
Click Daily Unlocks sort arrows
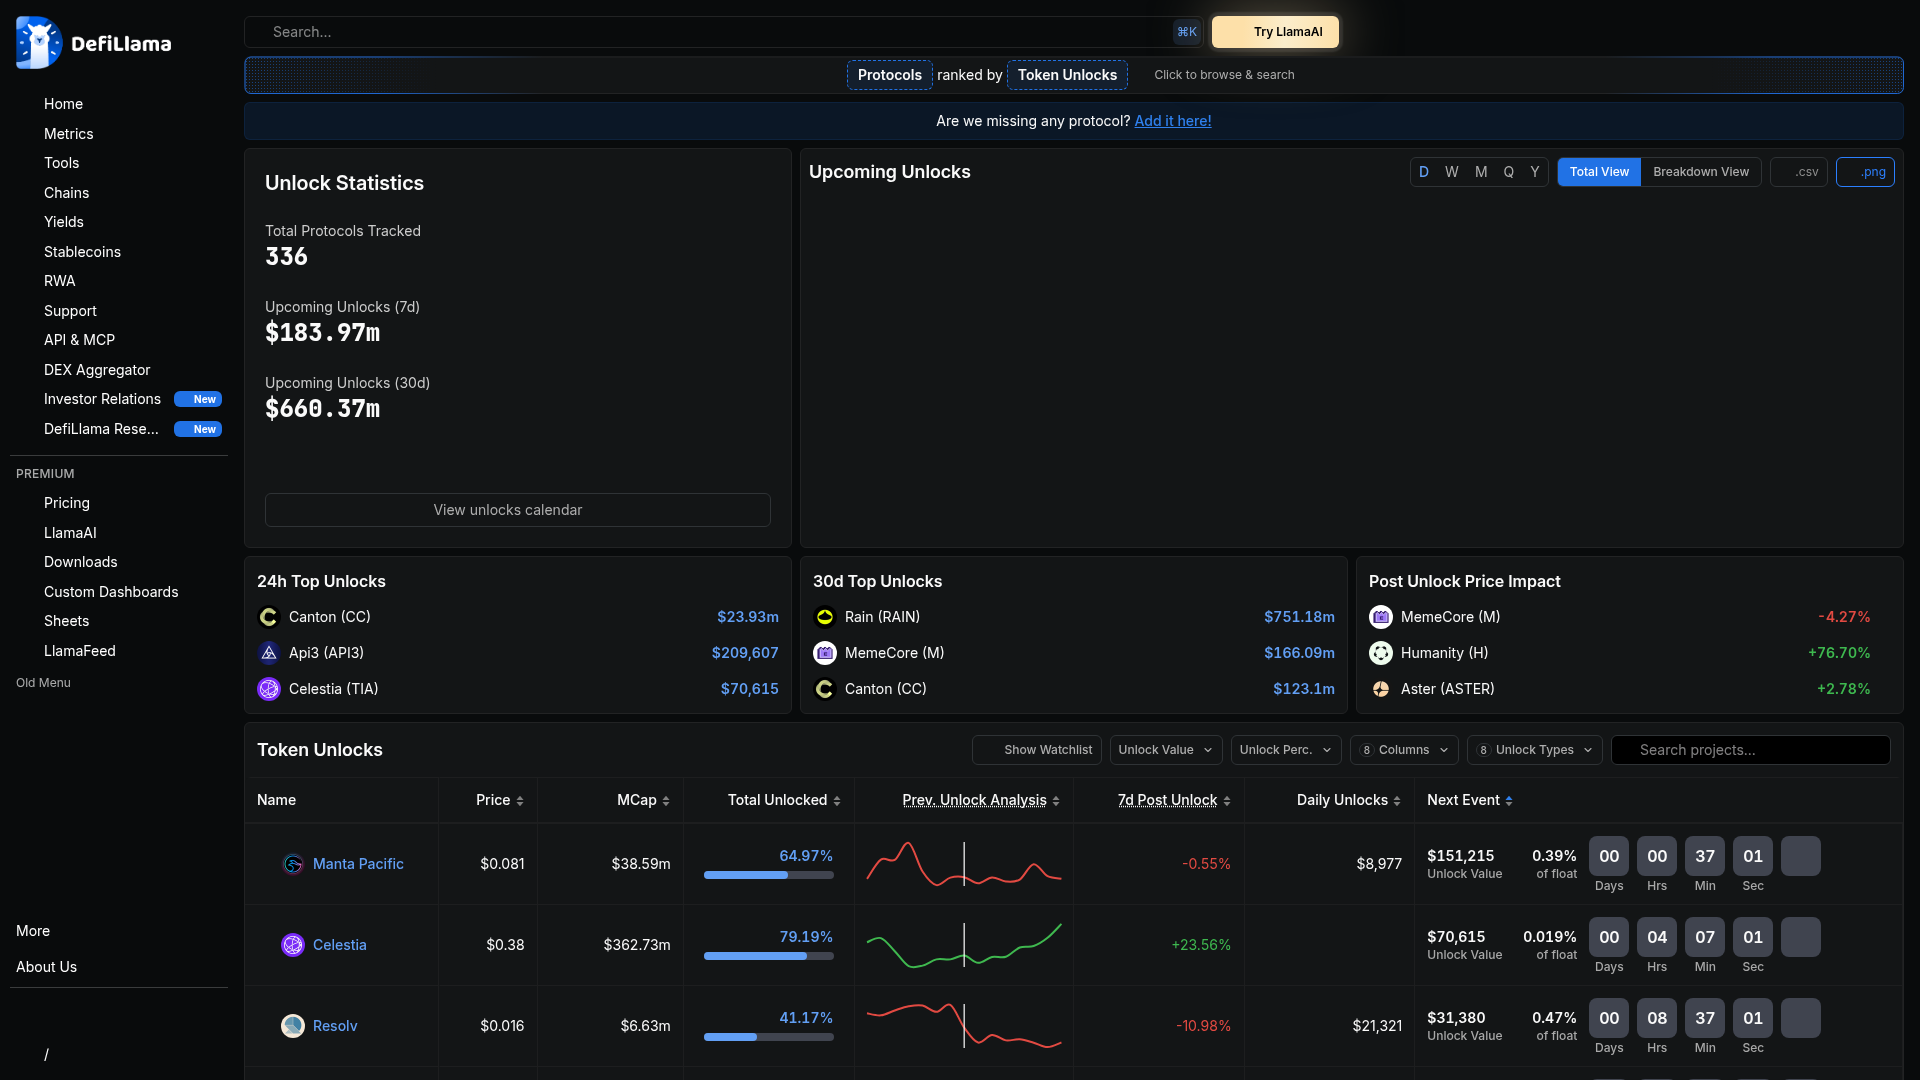1397,801
